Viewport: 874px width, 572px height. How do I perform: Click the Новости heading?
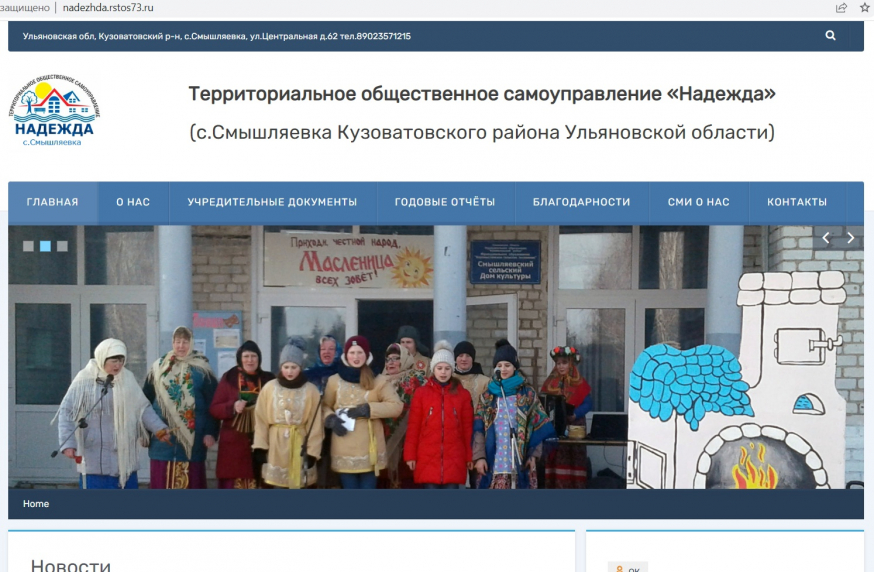[71, 564]
